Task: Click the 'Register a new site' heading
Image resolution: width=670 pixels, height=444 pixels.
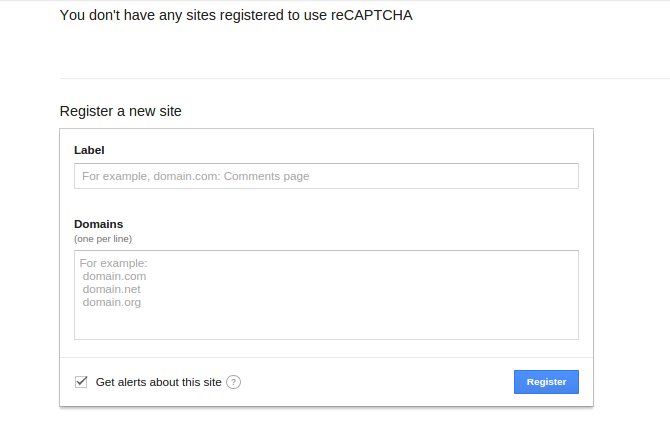Action: [x=120, y=111]
